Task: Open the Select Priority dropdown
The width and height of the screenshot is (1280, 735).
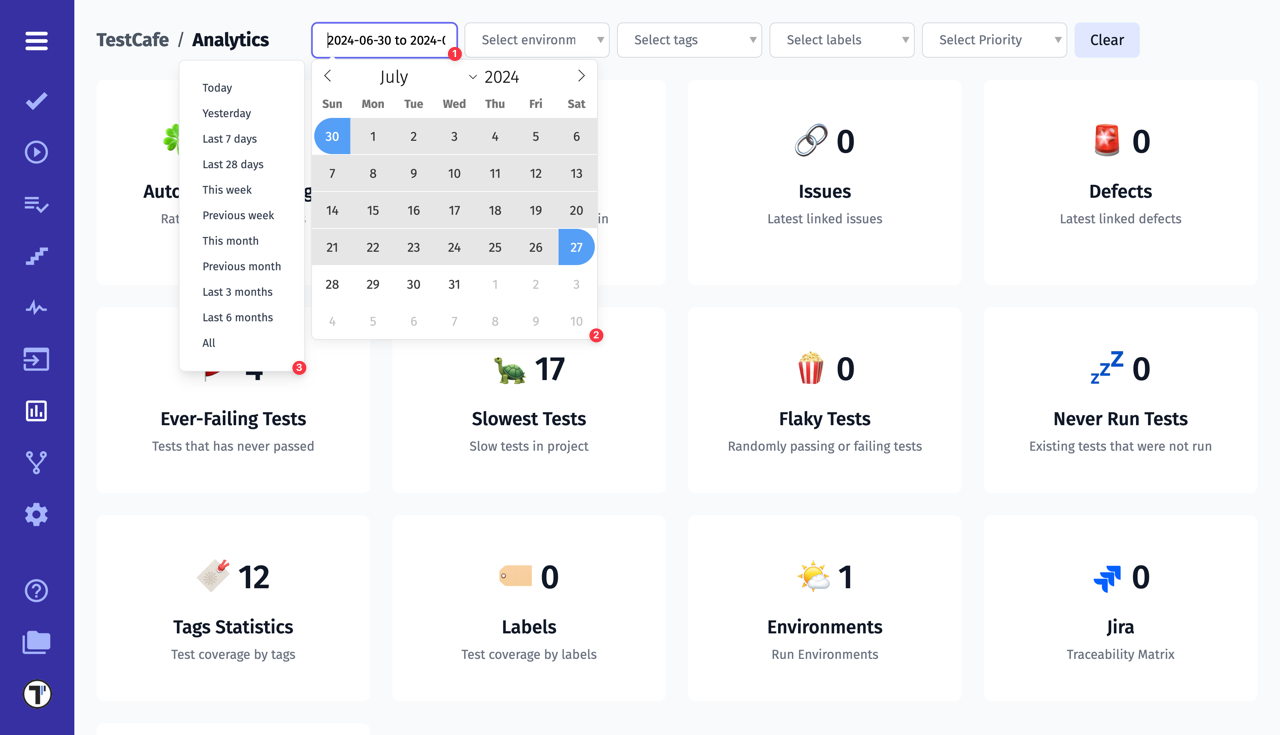Action: [994, 40]
